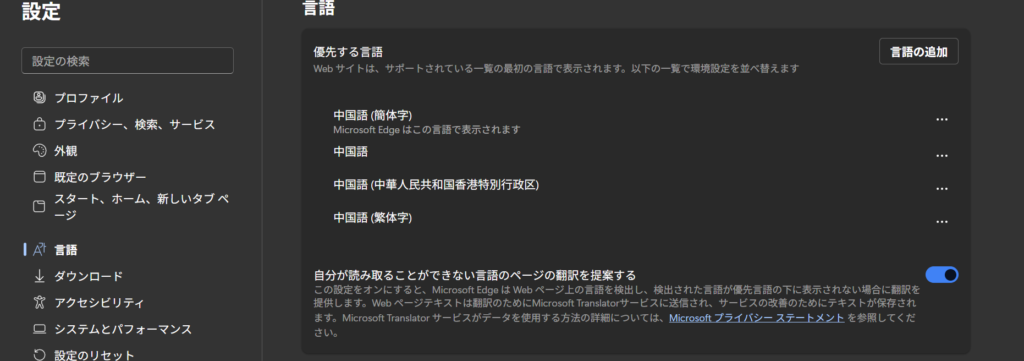
Task: Open more options for 中国語 (簡体字)
Action: coord(942,119)
